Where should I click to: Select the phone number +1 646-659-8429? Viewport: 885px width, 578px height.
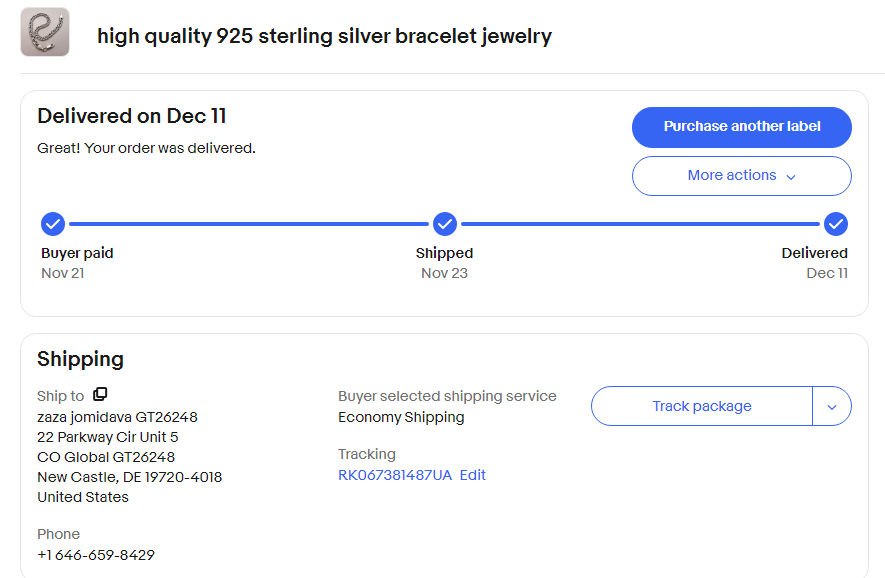96,555
